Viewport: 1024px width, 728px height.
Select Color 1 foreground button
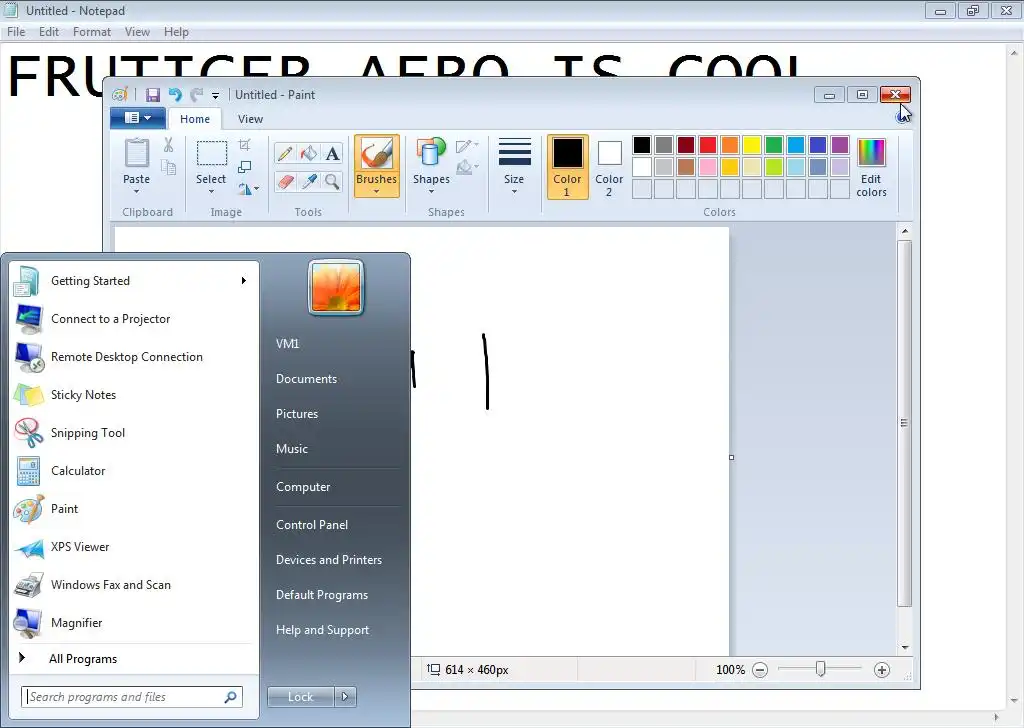tap(567, 167)
